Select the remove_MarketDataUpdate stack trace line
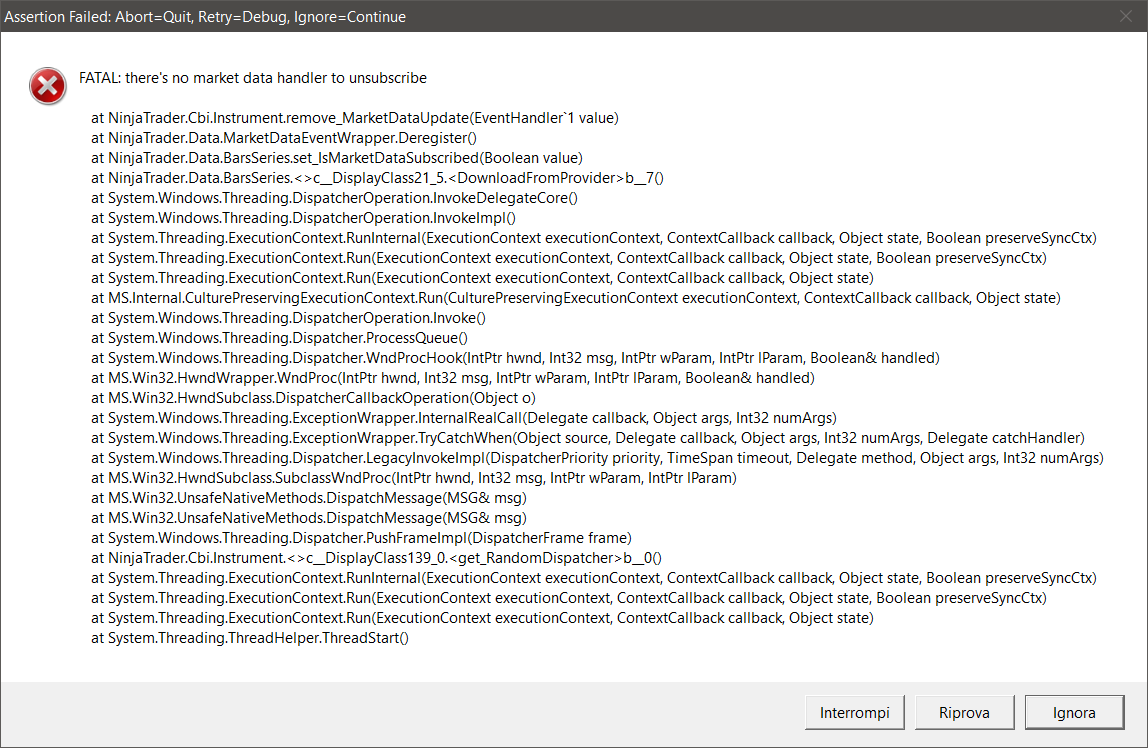Viewport: 1148px width, 748px height. (x=355, y=118)
